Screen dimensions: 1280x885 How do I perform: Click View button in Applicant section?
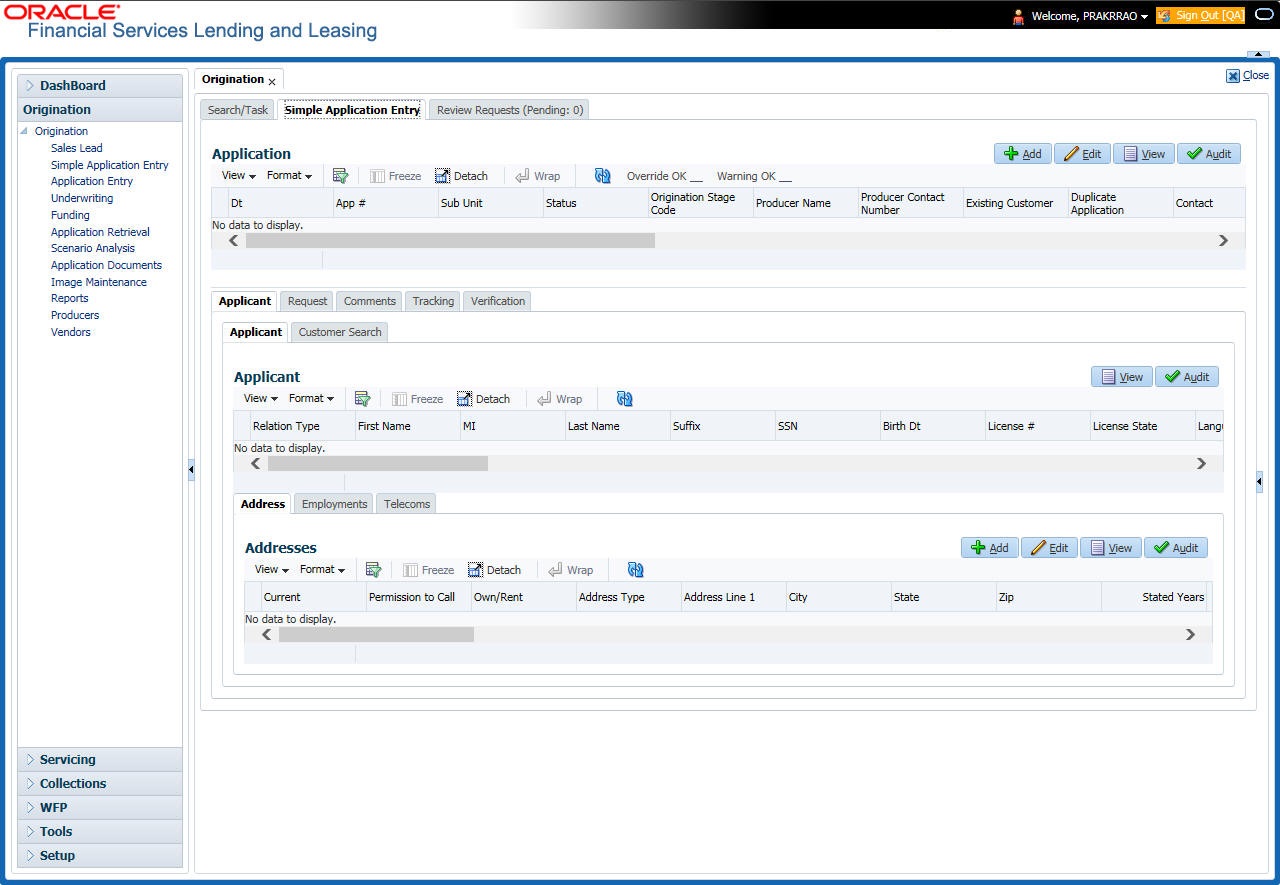pyautogui.click(x=1122, y=377)
